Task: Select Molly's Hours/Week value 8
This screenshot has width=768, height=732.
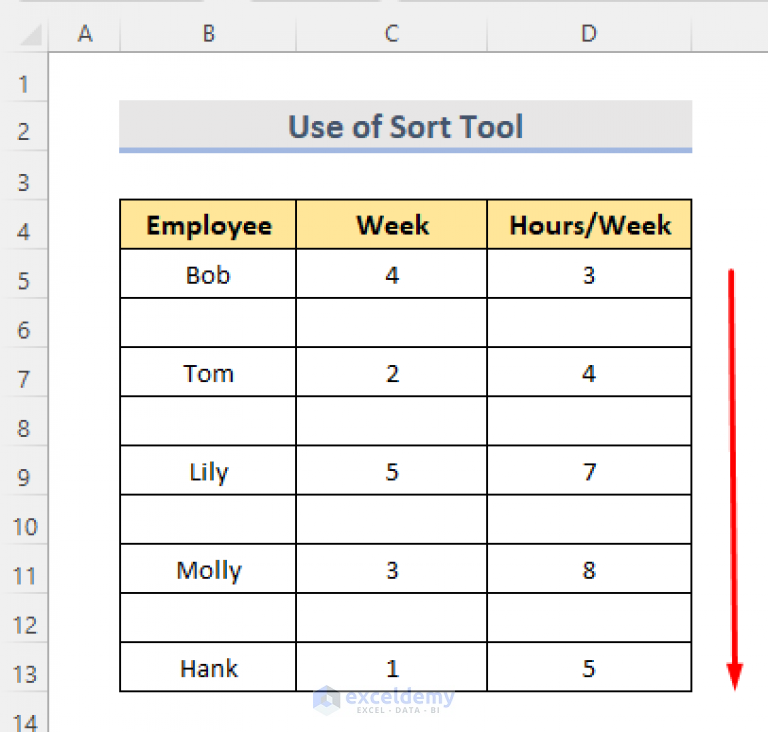Action: (x=589, y=569)
